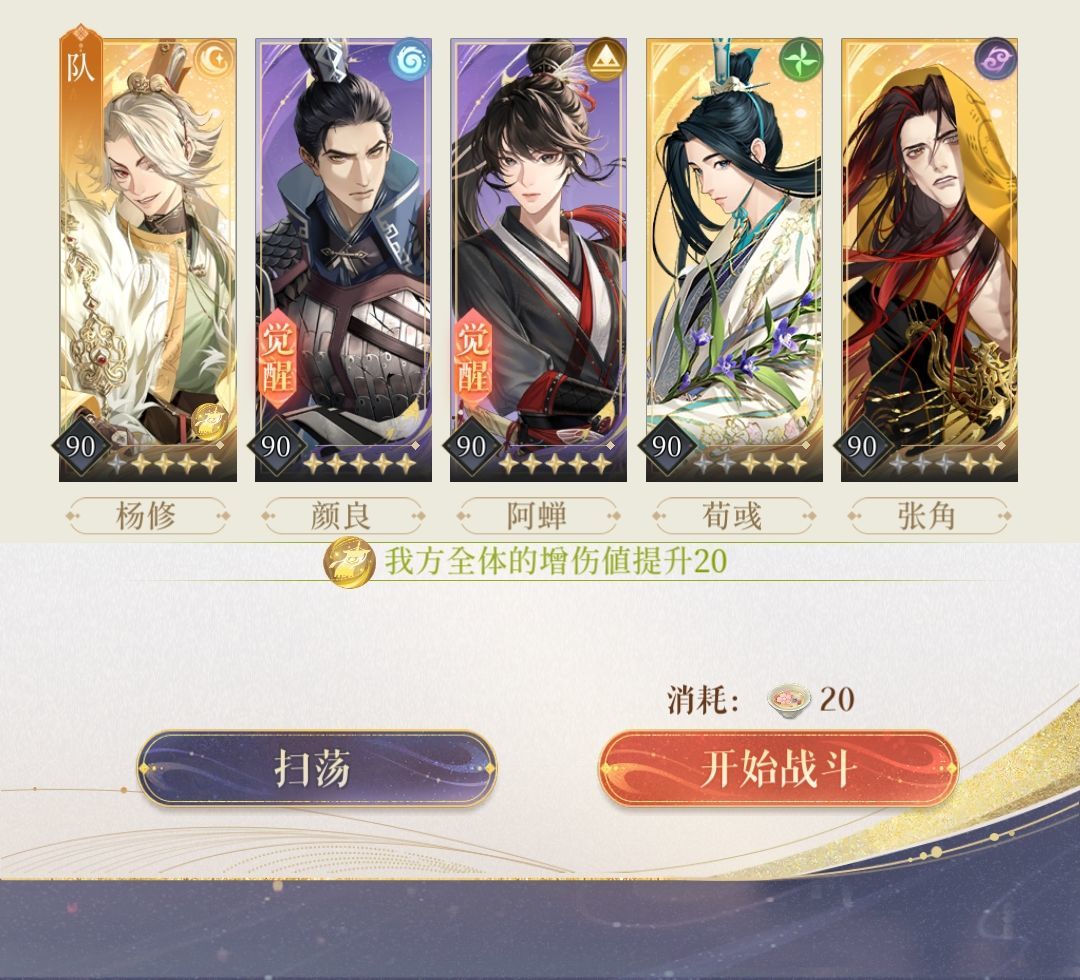This screenshot has height=980, width=1080.
Task: Click the 杨修 name label
Action: click(x=147, y=516)
